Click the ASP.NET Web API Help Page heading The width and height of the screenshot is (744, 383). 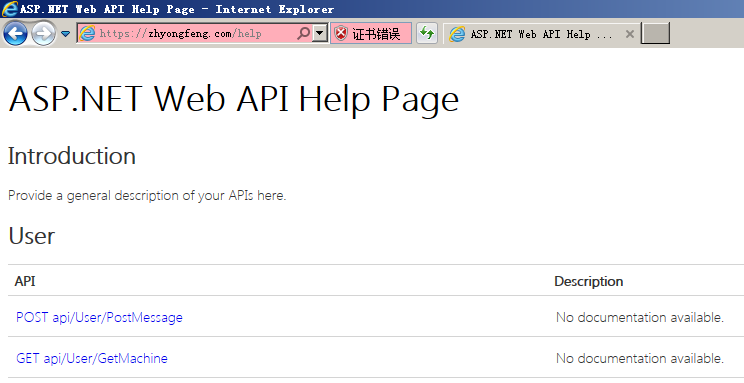tap(233, 100)
